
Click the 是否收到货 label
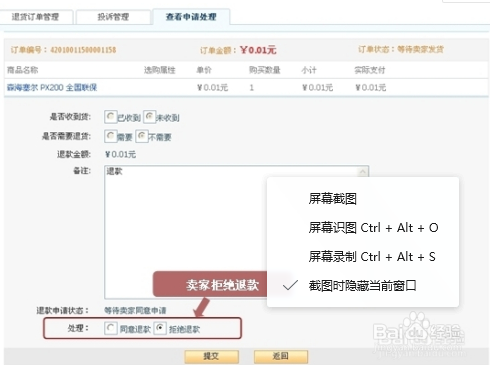pos(70,117)
